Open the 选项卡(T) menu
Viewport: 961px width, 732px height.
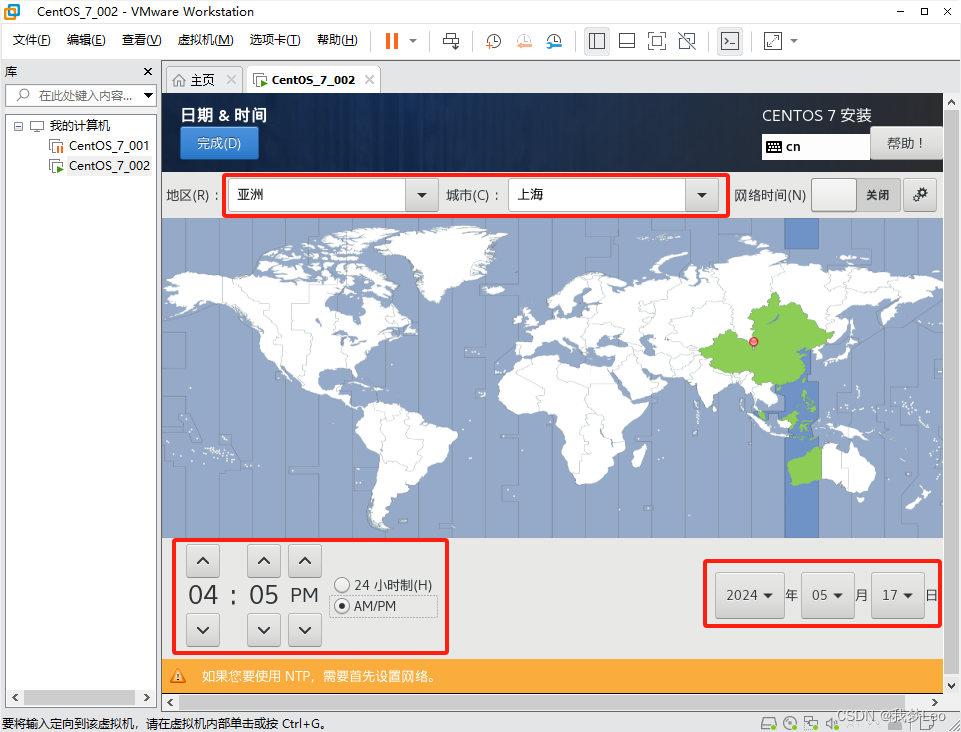click(x=275, y=40)
